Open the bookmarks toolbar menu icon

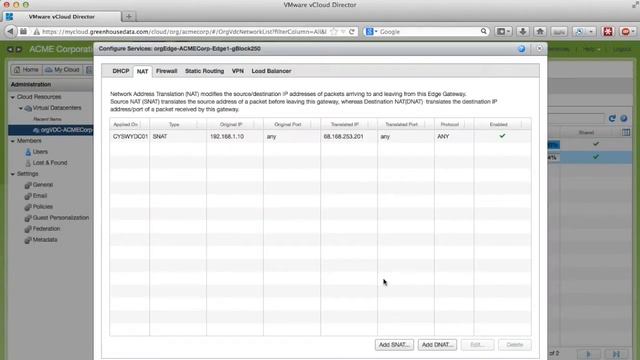tap(503, 31)
